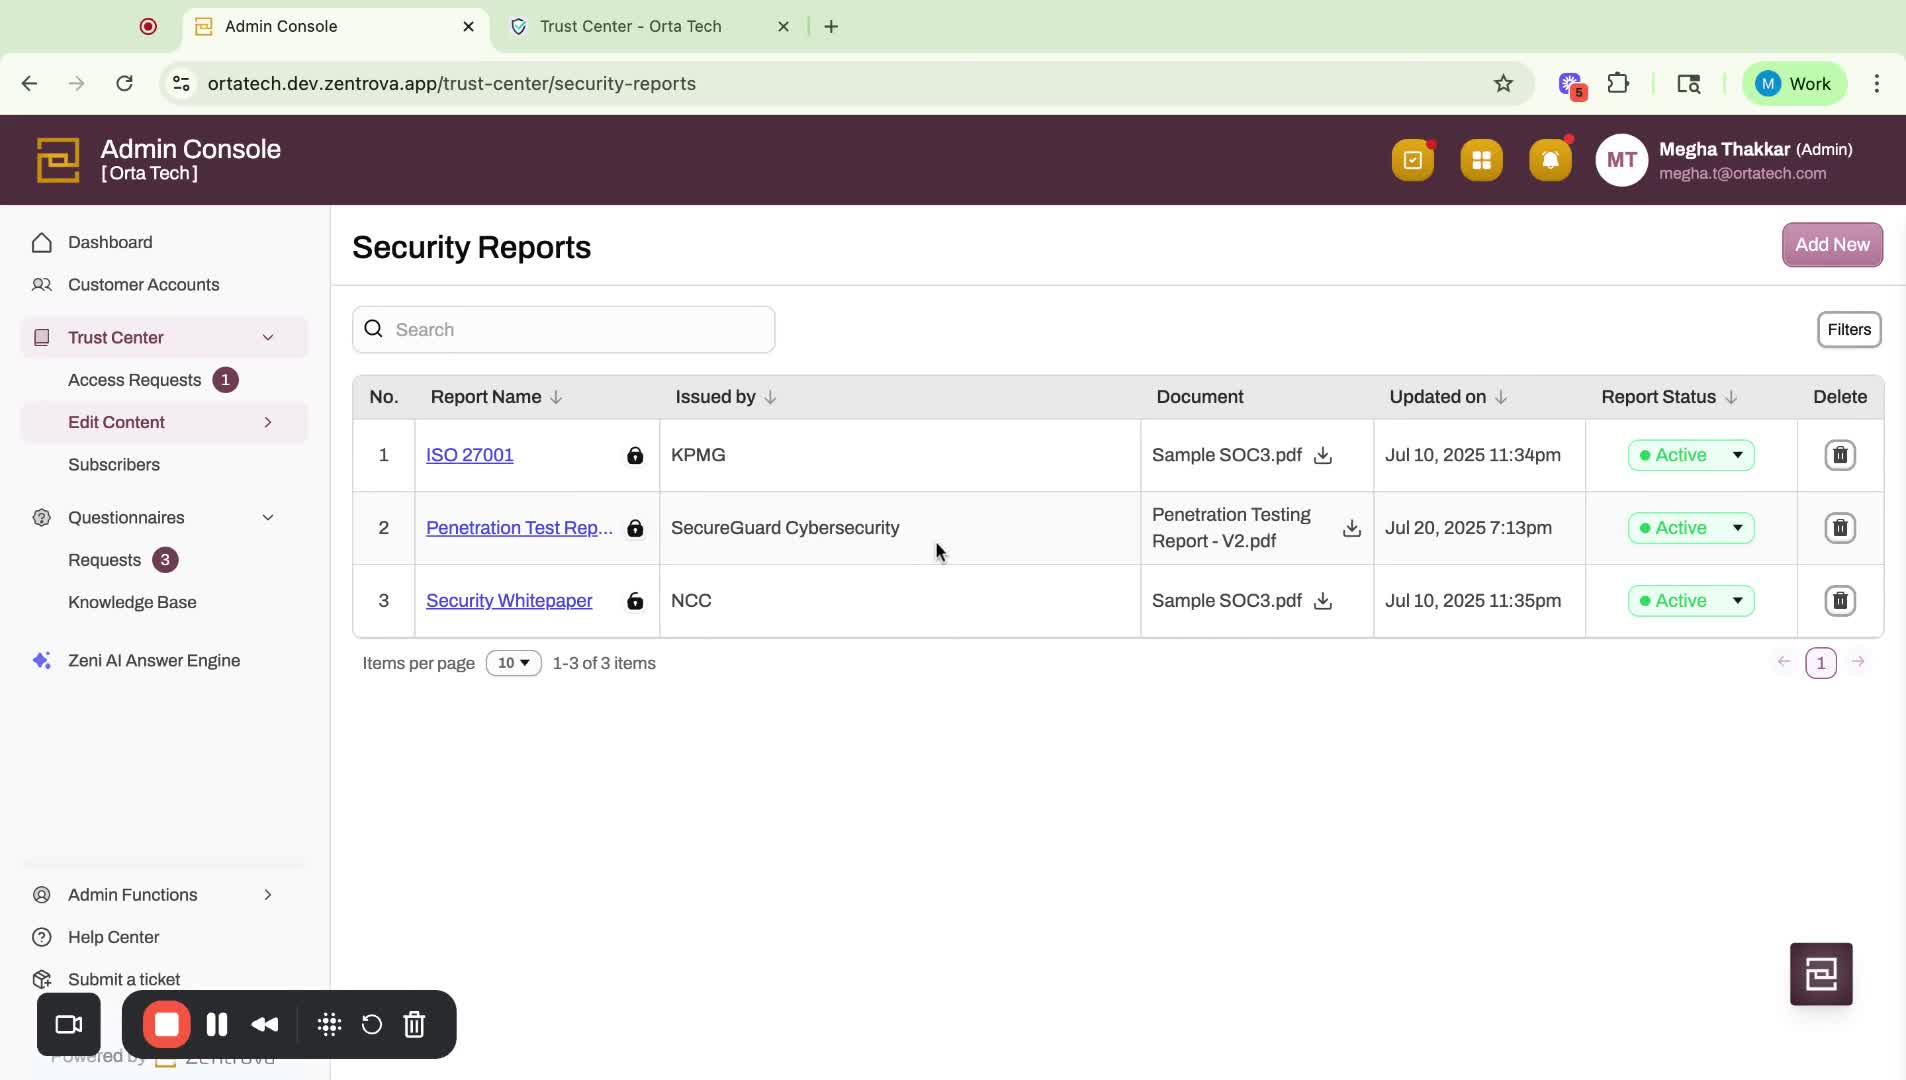
Task: Go to Dashboard
Action: [x=110, y=243]
